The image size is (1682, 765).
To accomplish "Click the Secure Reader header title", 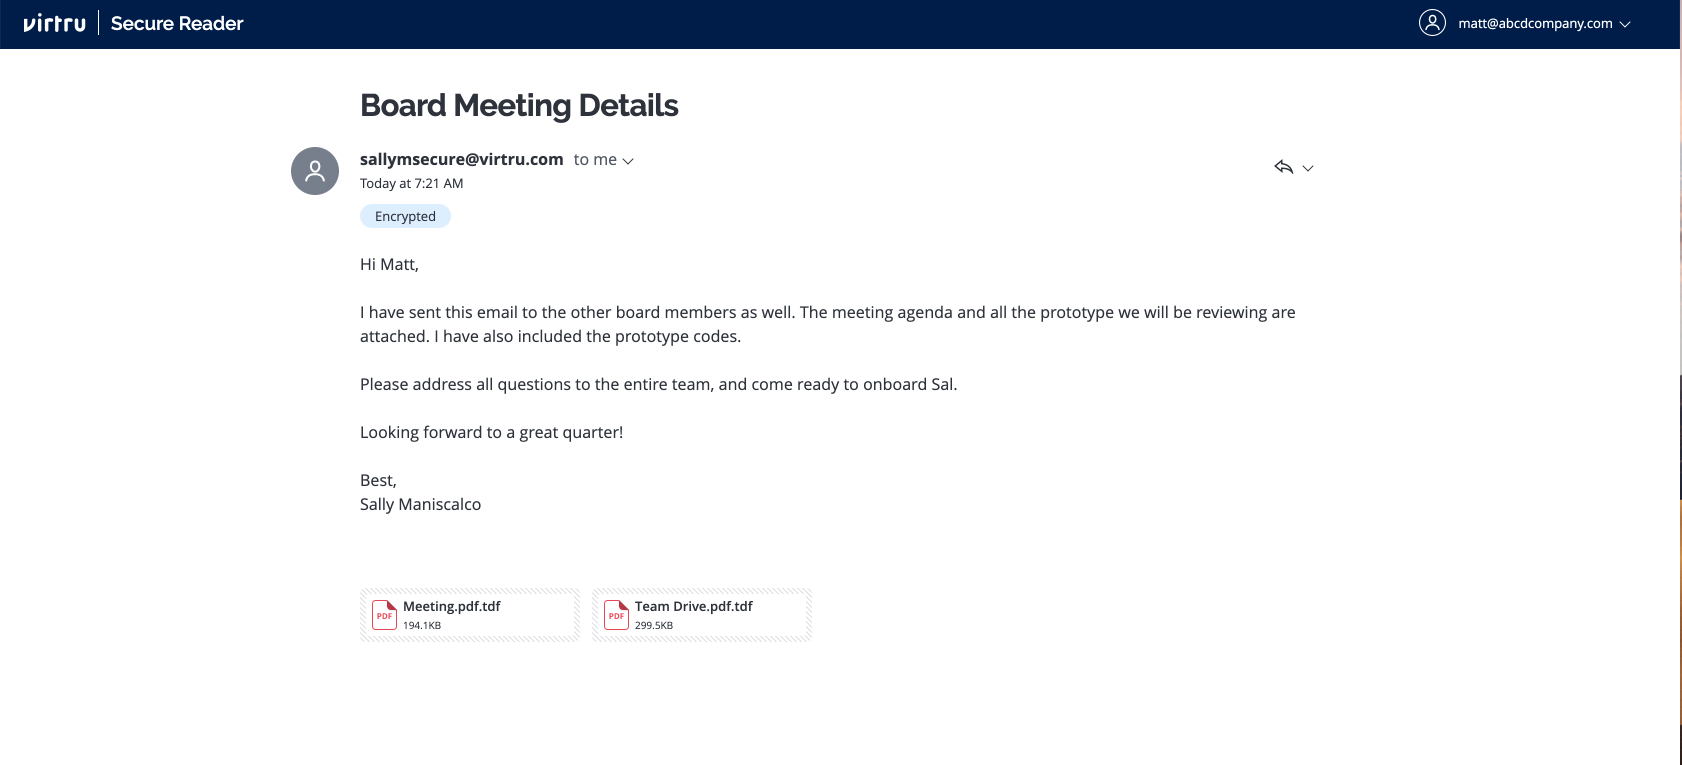I will [177, 23].
